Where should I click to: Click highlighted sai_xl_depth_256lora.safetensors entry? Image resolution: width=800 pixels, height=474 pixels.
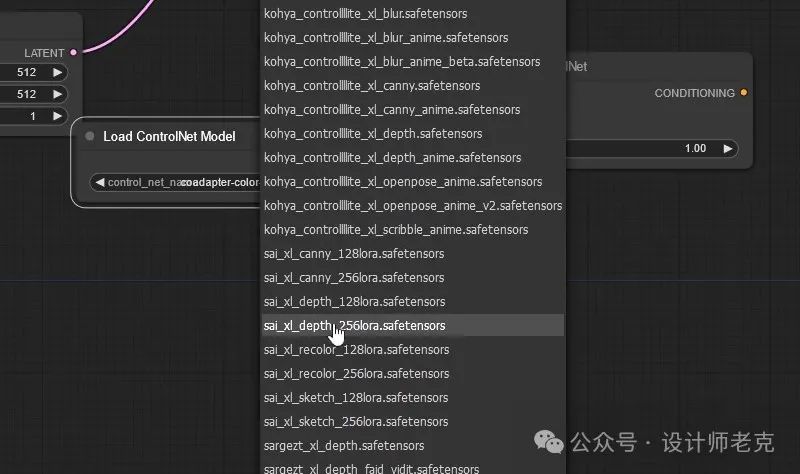(x=412, y=326)
